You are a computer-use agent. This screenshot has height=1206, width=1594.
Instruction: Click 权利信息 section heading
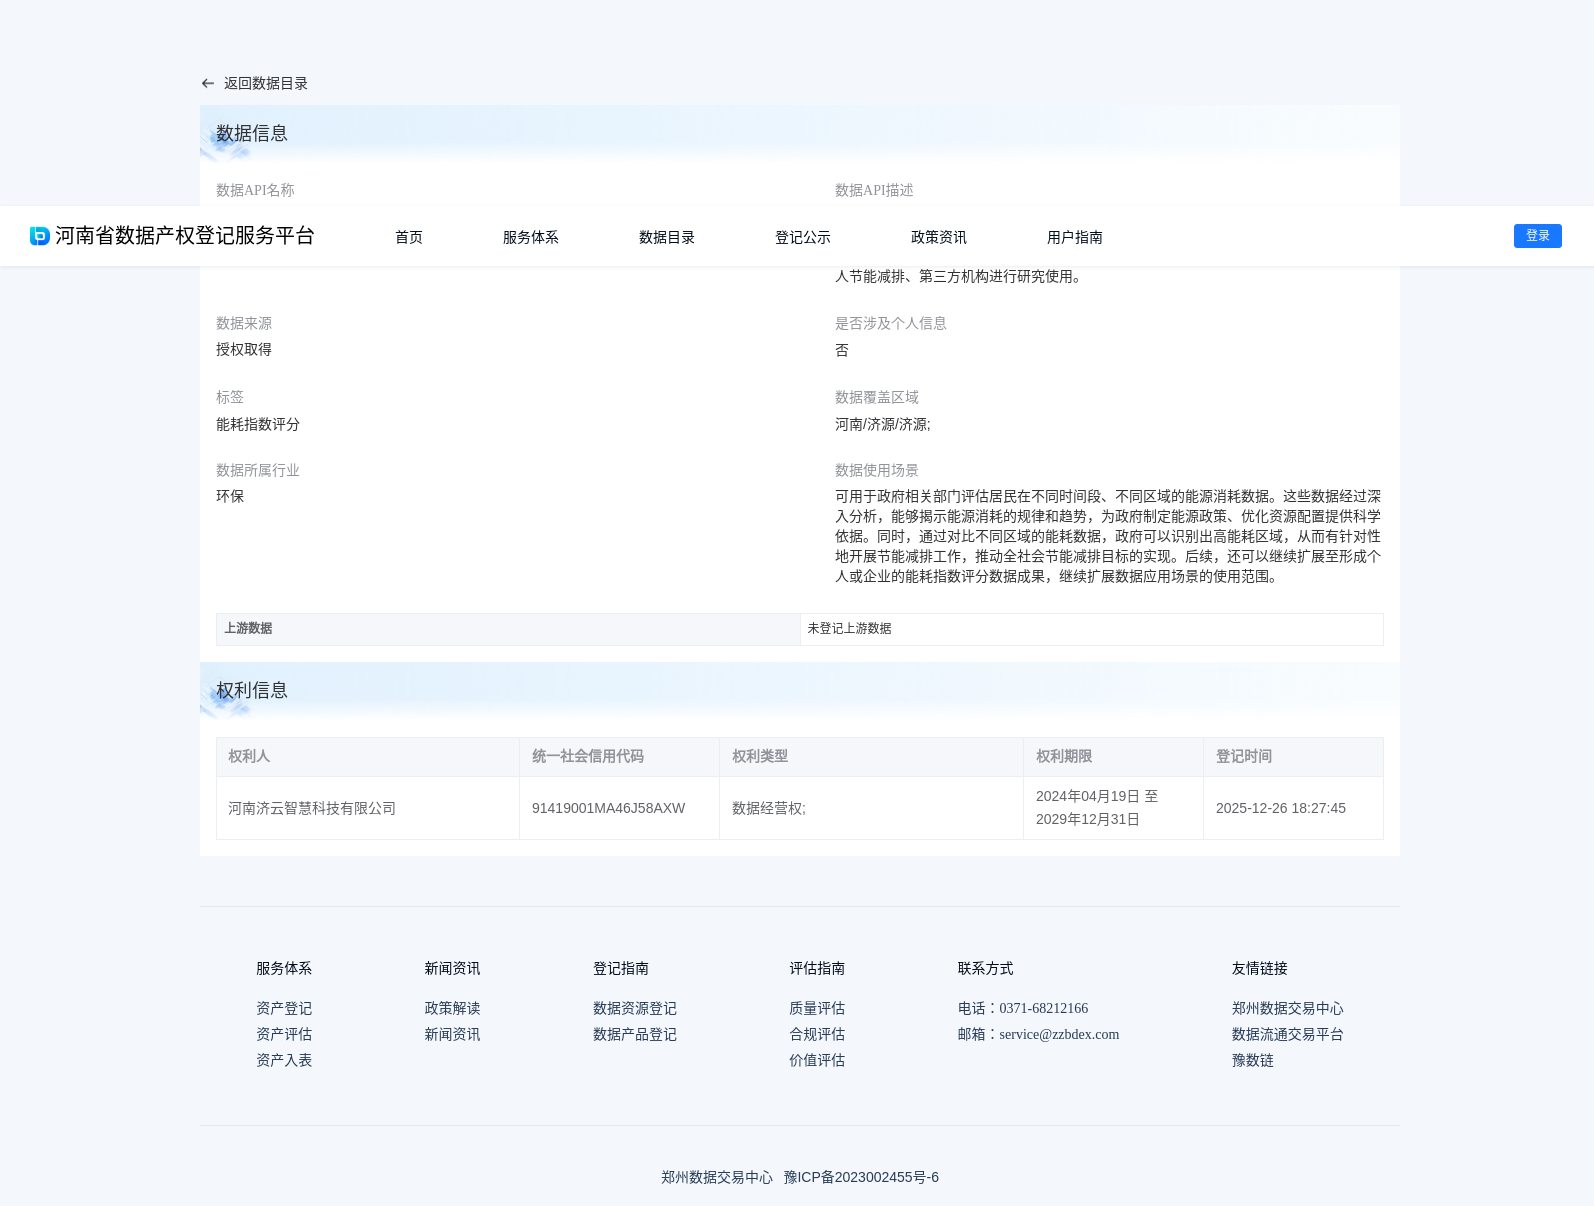point(252,690)
